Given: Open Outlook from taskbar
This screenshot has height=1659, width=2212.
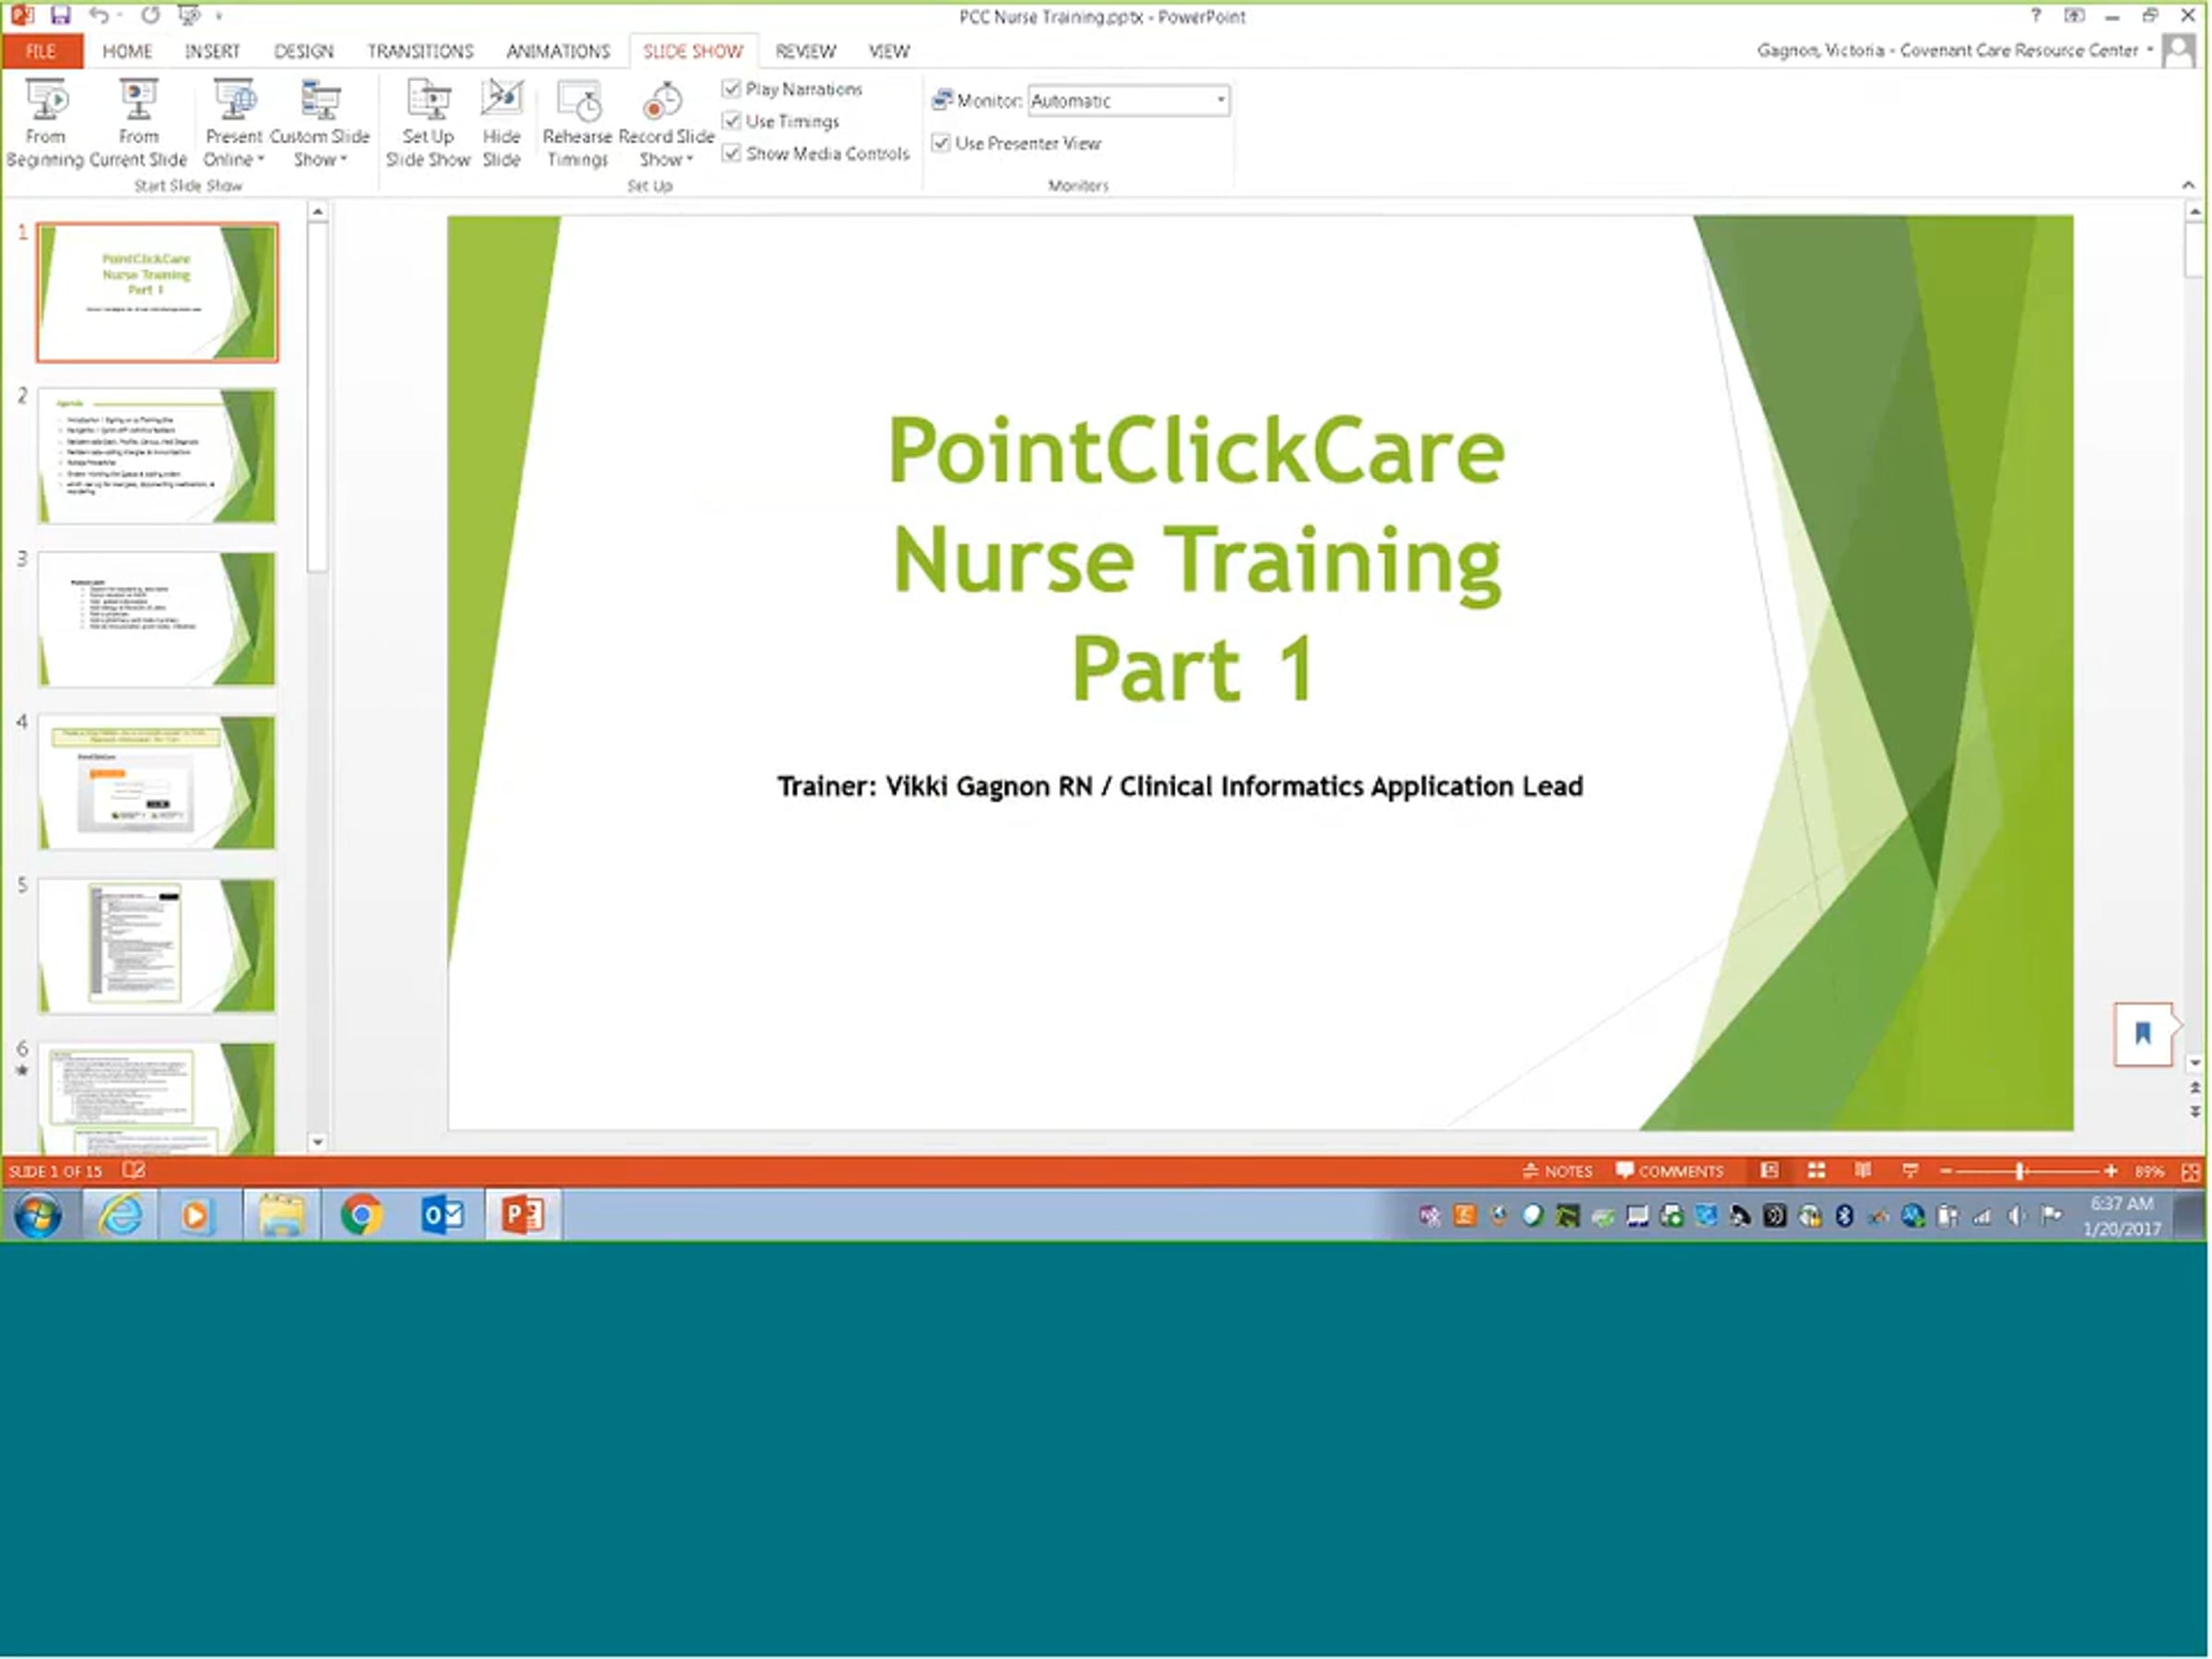Looking at the screenshot, I should [443, 1215].
